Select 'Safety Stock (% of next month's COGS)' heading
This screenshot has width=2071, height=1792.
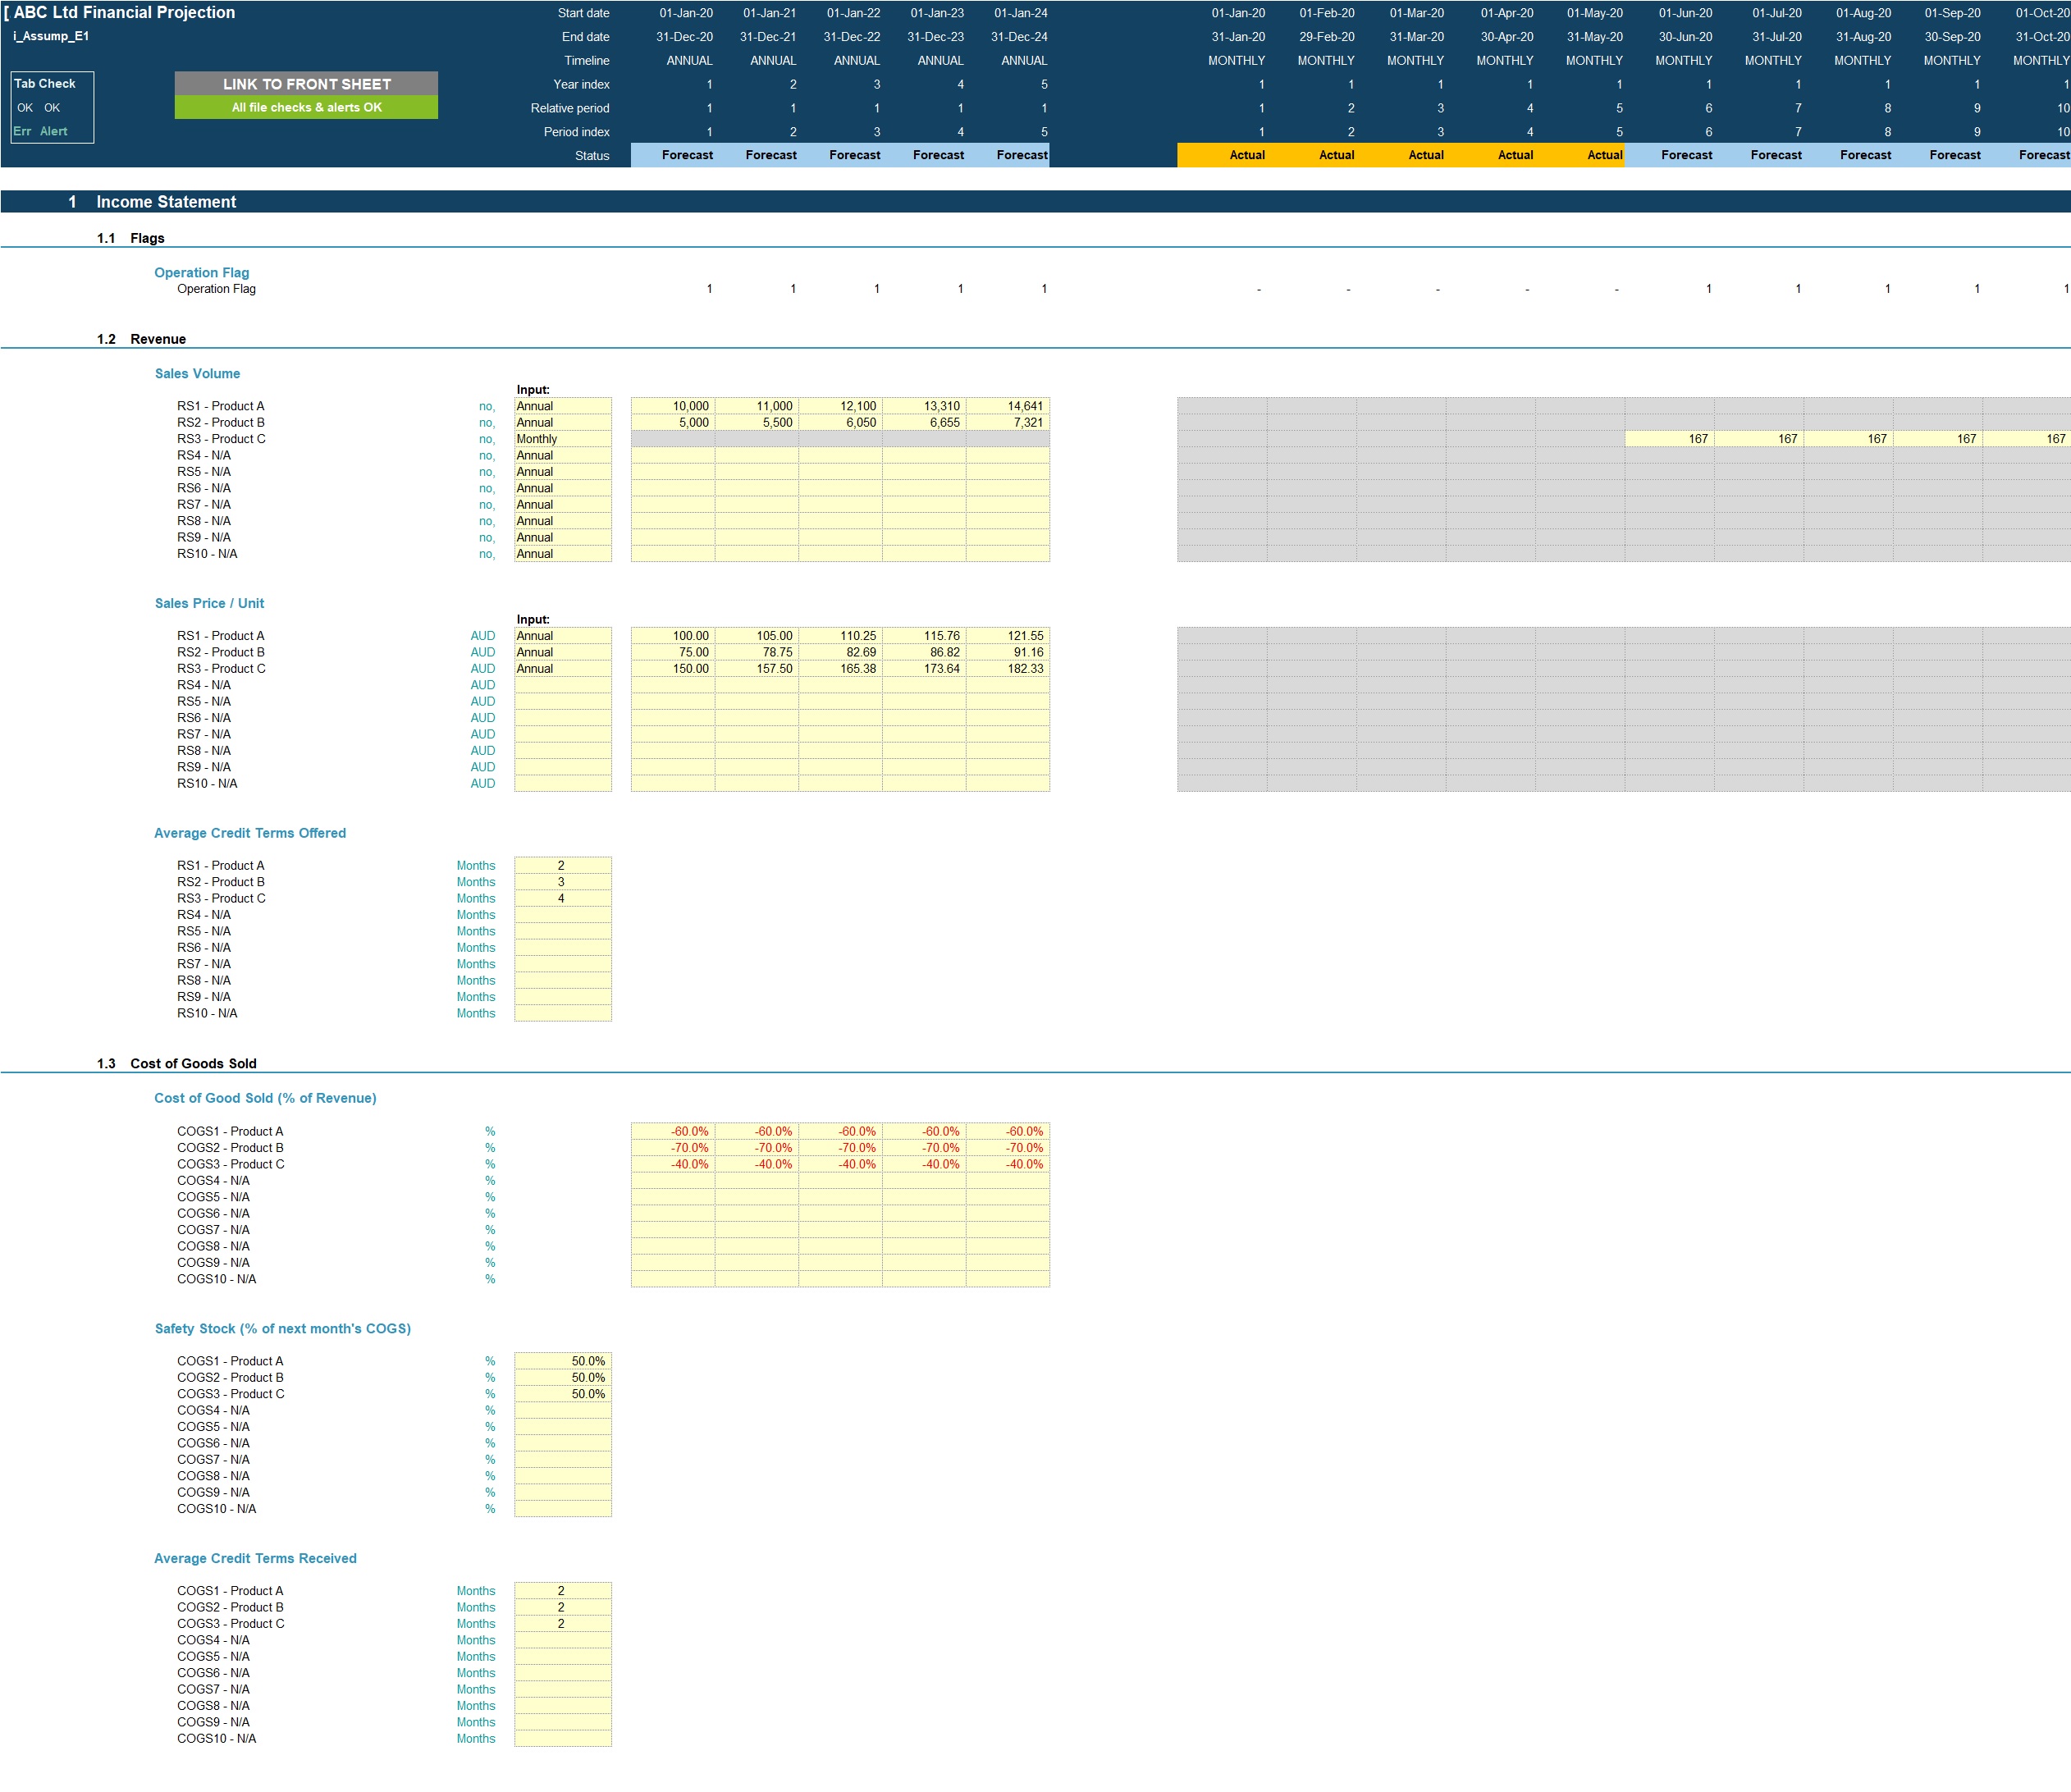[x=282, y=1328]
